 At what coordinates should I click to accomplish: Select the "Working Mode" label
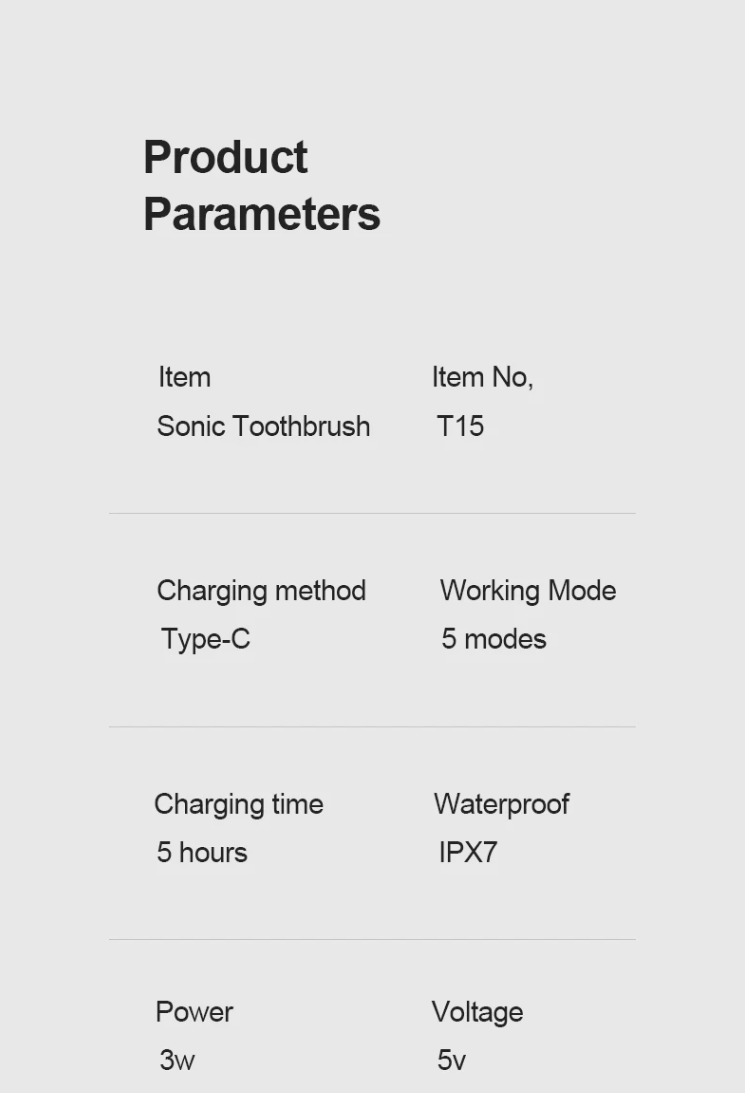click(527, 590)
